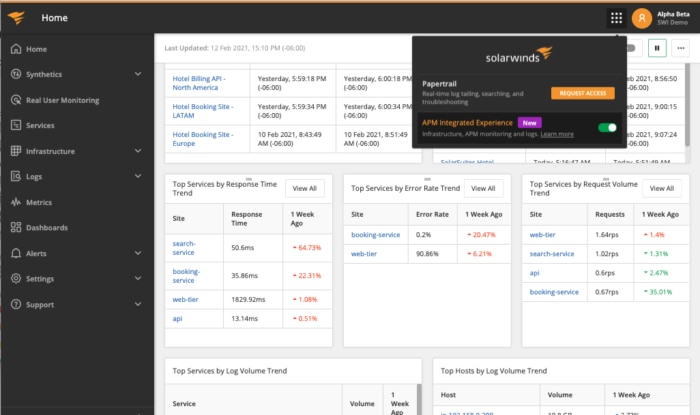Open the app switcher grid icon

click(616, 18)
